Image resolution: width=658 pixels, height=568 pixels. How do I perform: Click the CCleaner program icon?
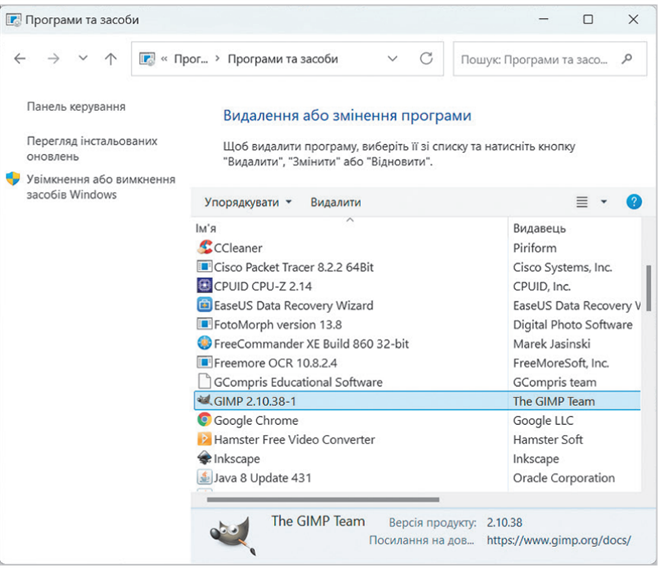[204, 248]
